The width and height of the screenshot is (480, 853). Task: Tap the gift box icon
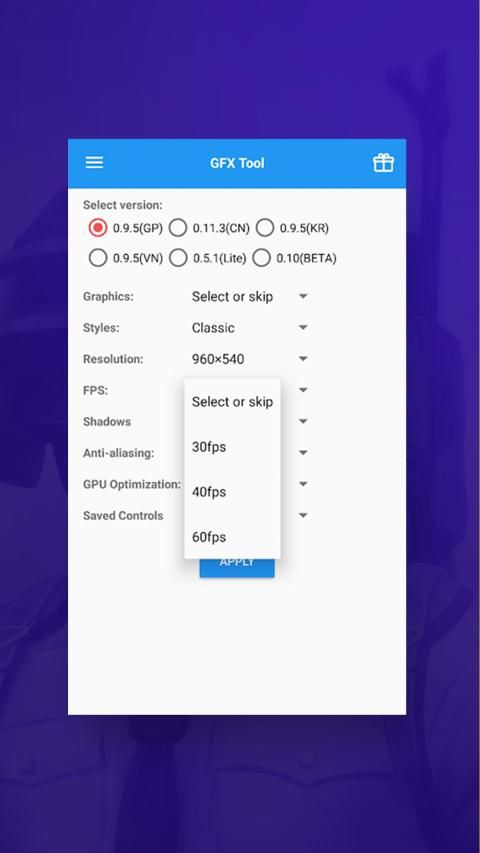click(x=383, y=163)
